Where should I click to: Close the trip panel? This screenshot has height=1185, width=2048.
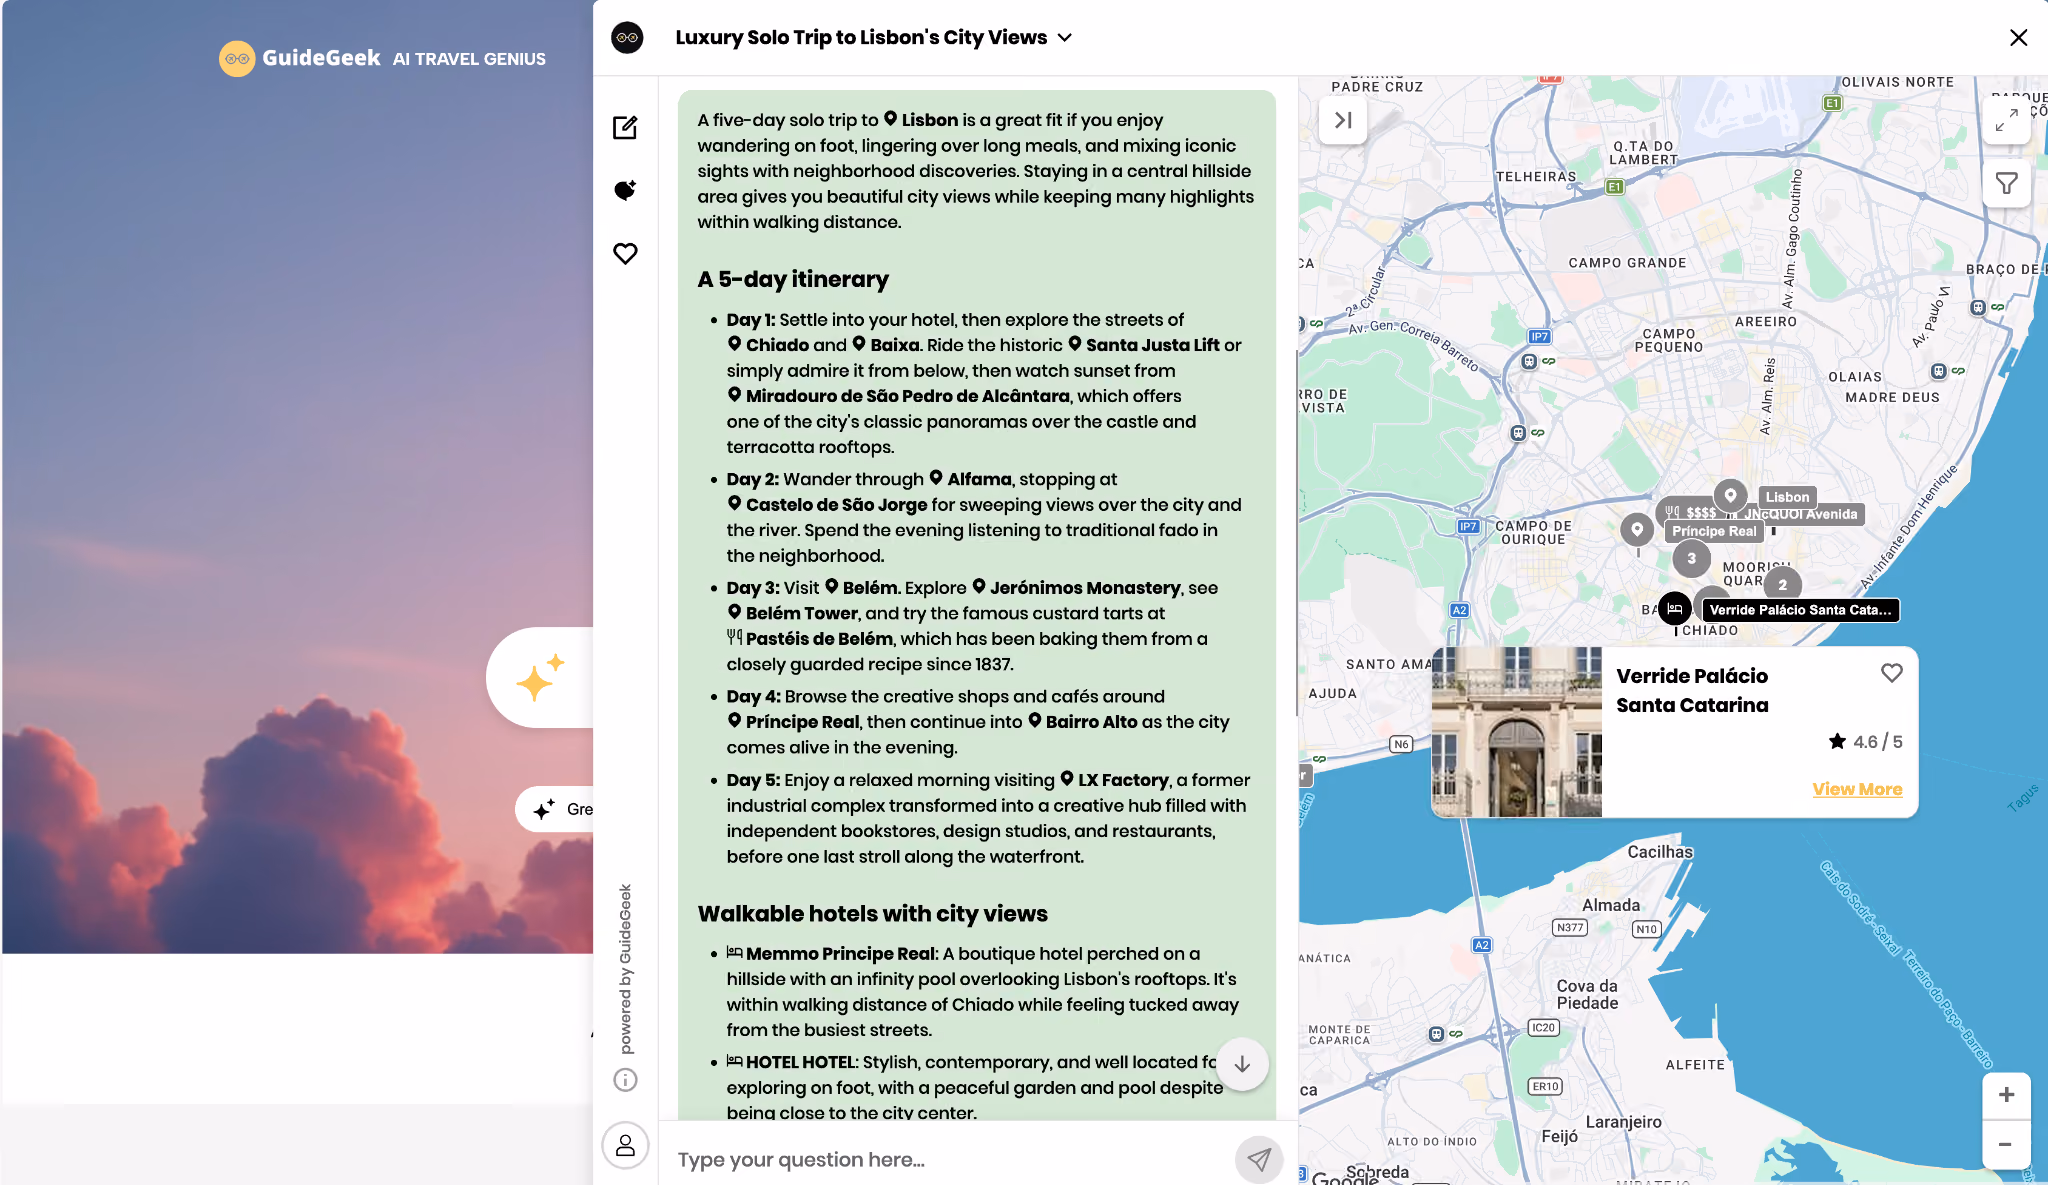point(2018,38)
